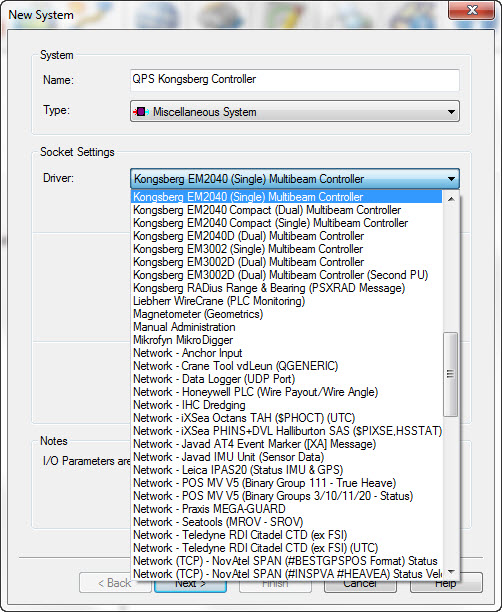
Task: Choose Manual Administration from driver list
Action: pos(287,327)
